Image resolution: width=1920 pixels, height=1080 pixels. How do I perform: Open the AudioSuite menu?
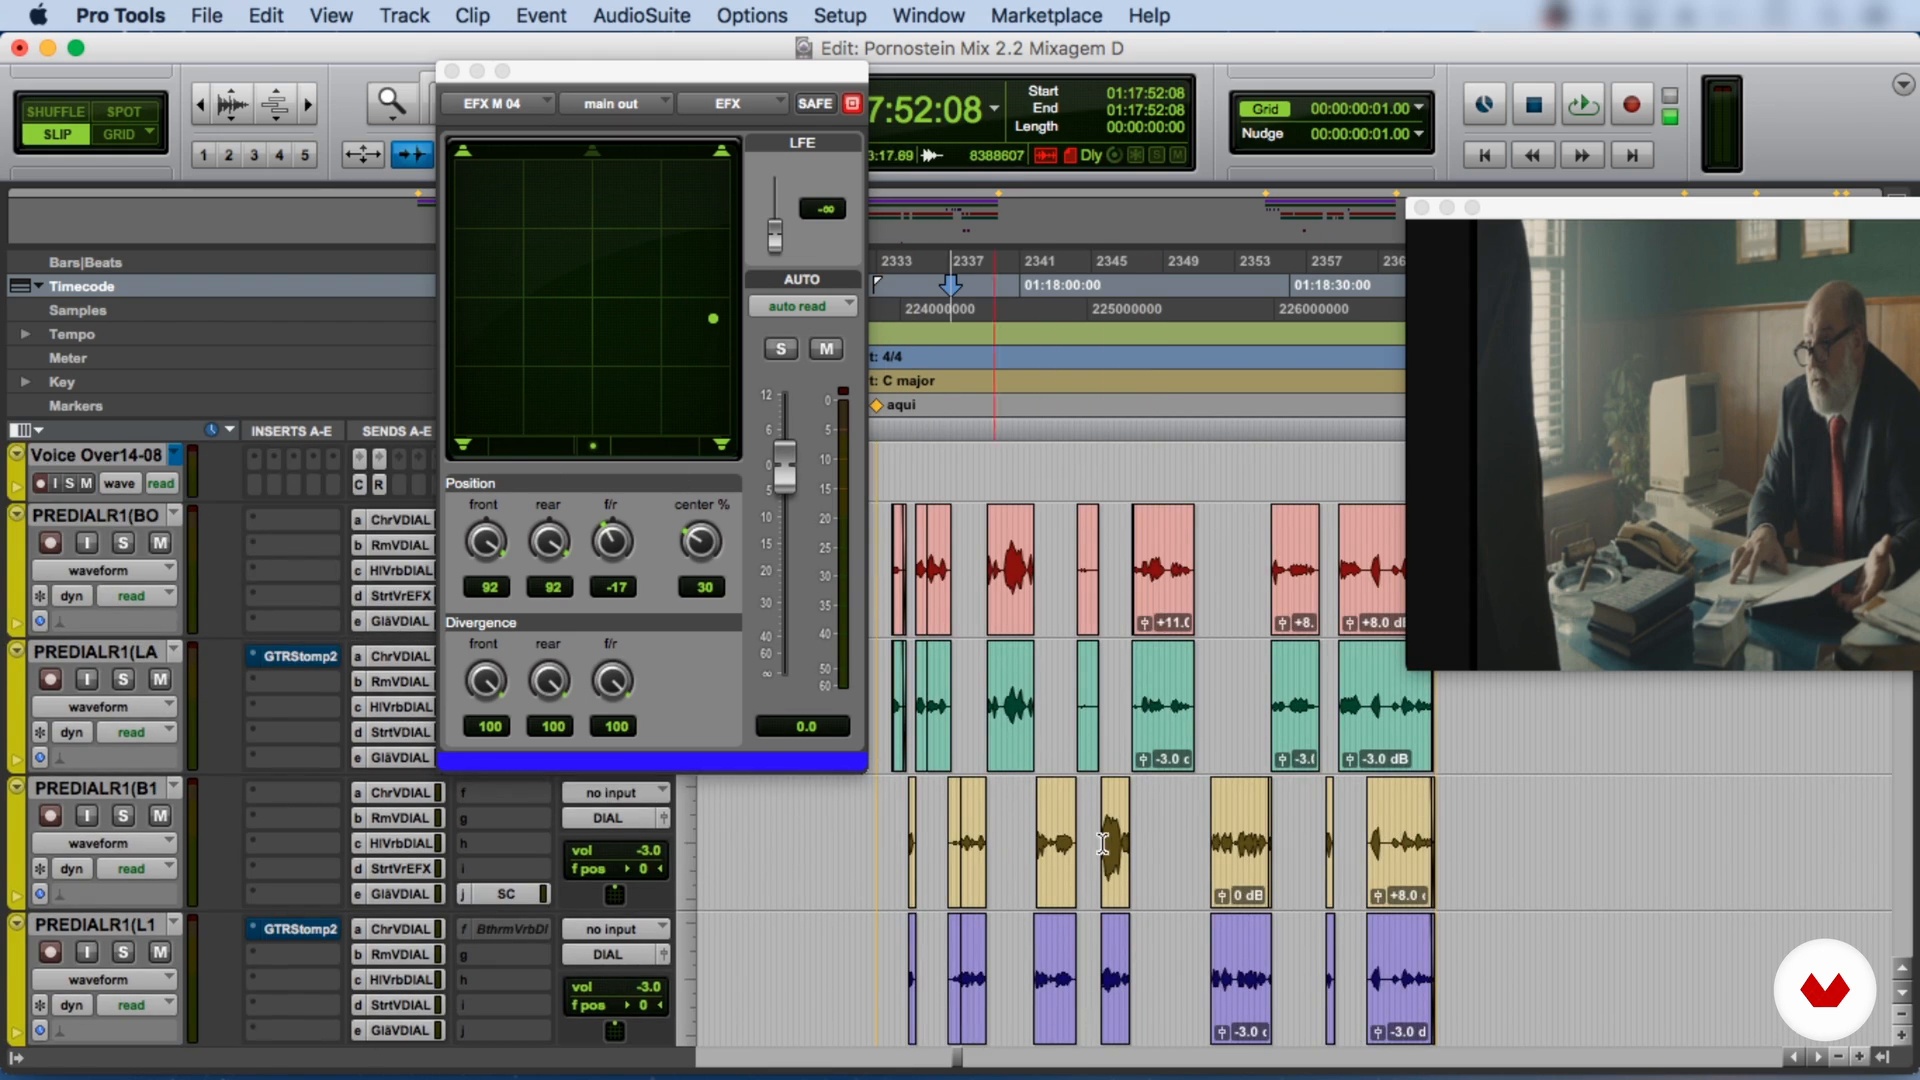[641, 15]
